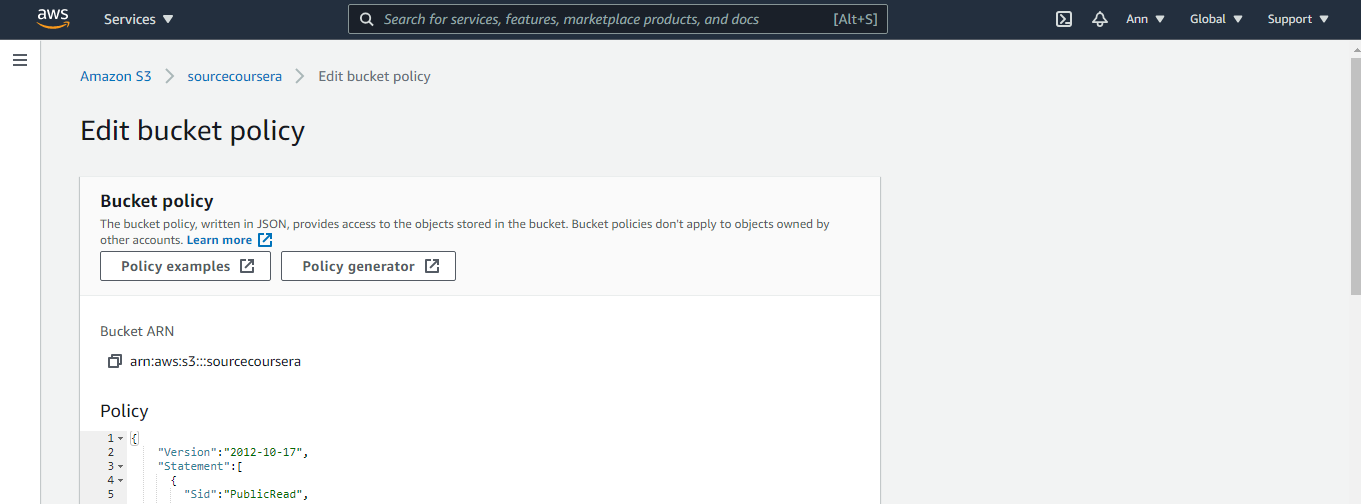Open the Services dropdown menu
This screenshot has width=1361, height=504.
138,19
